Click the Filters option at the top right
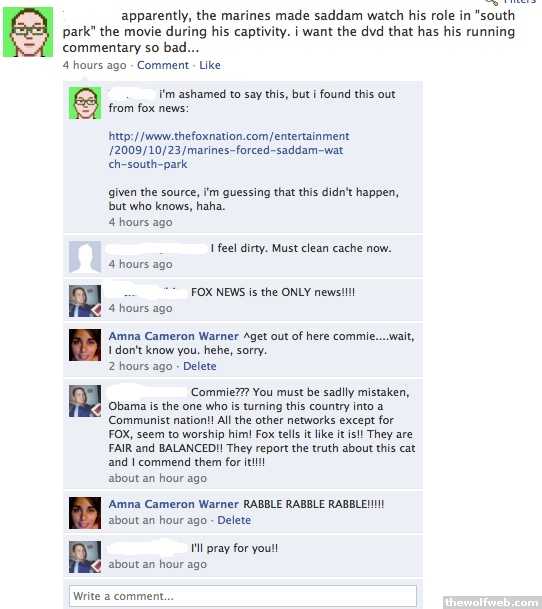Screen dimensions: 542x609 (513, 2)
